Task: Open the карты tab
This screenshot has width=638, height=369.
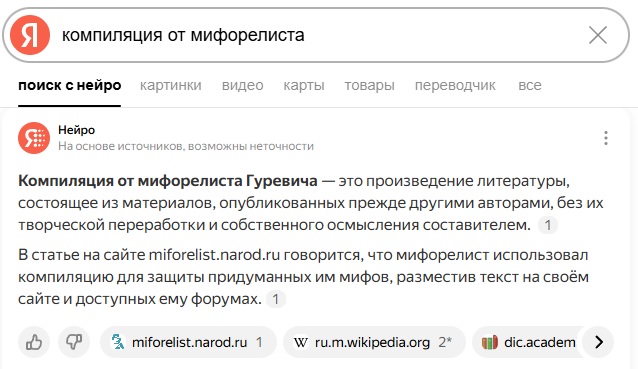Action: click(304, 85)
